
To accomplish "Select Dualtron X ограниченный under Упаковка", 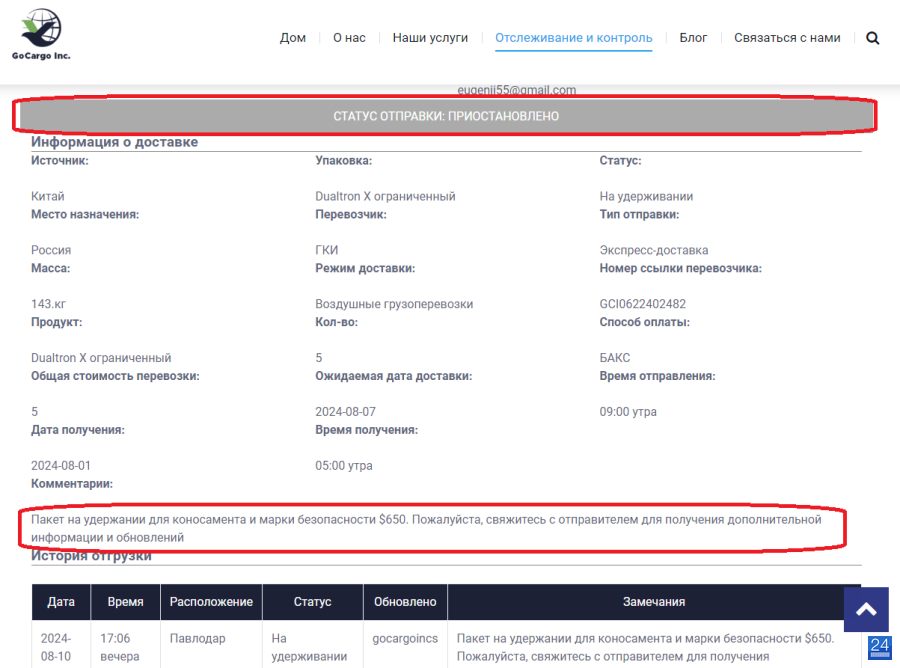I will [385, 196].
